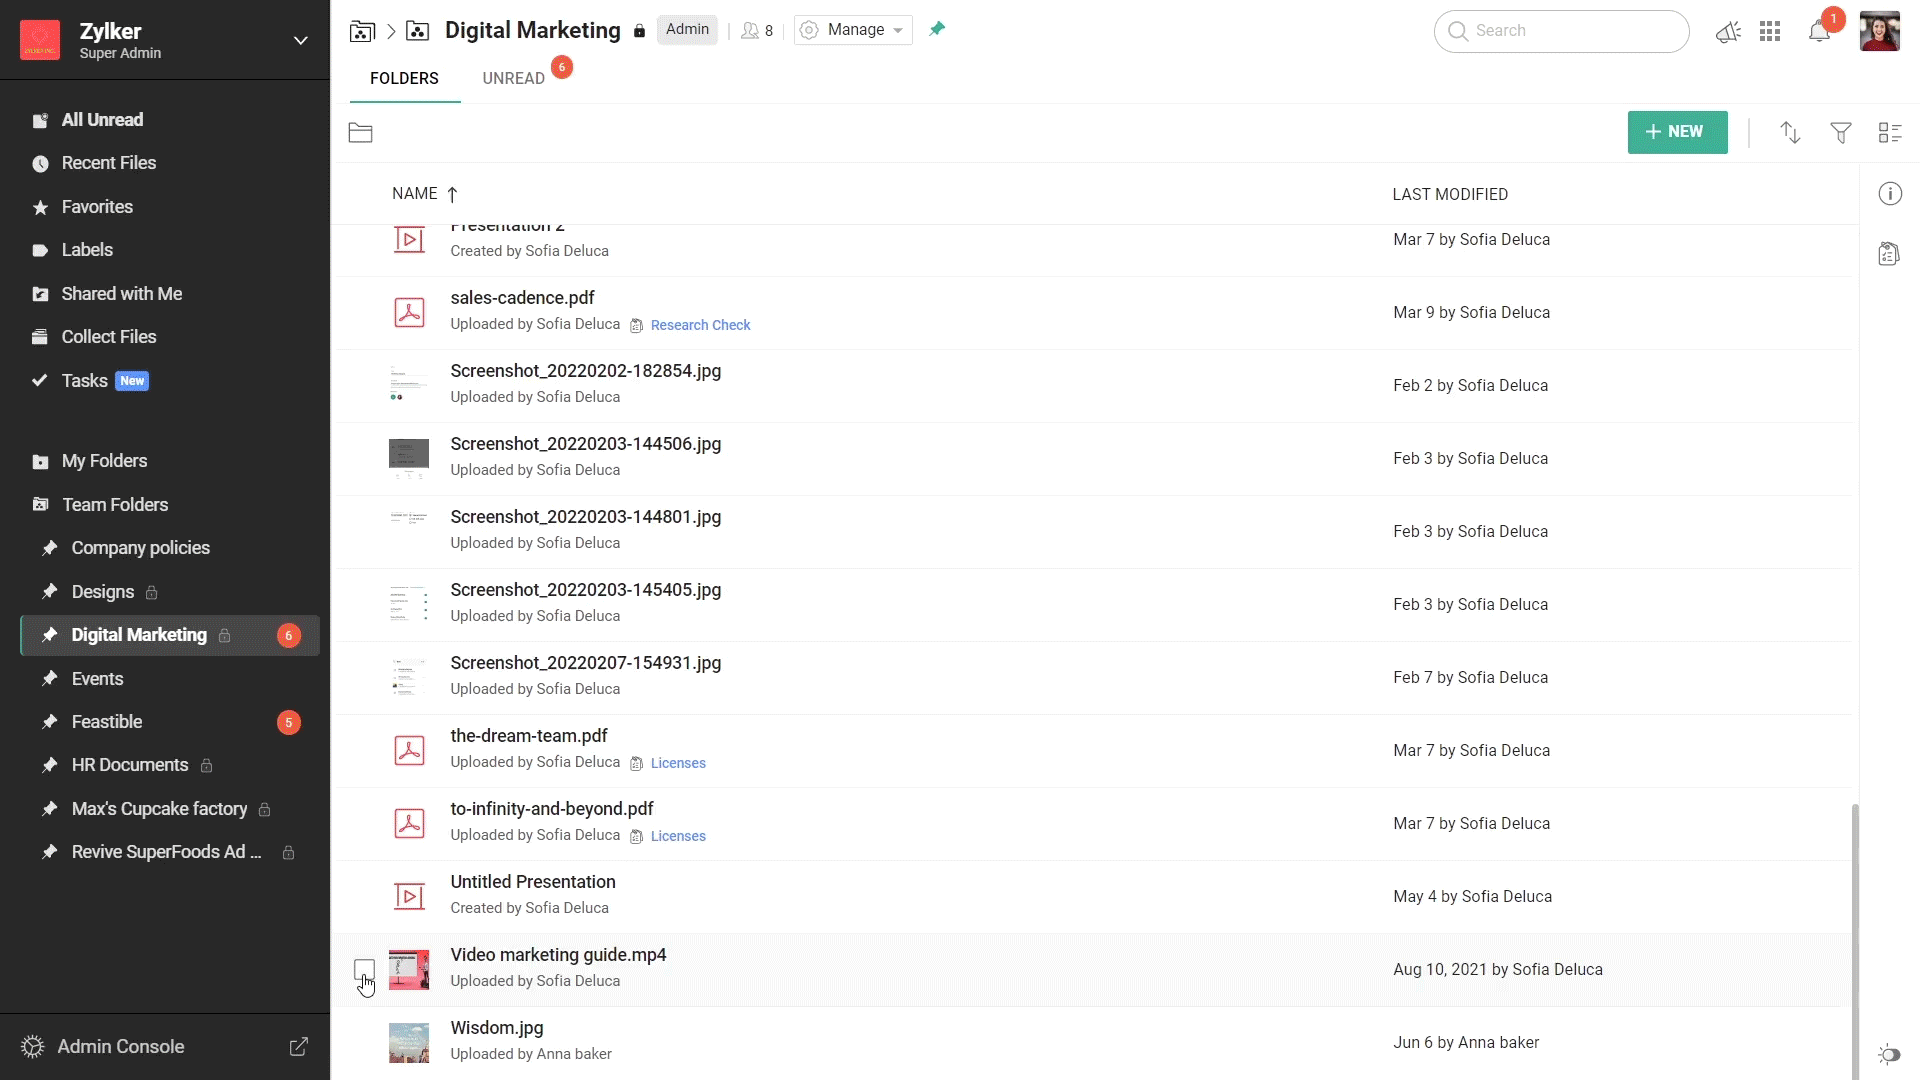Screen dimensions: 1920x1080
Task: Toggle the brightness theme icon at bottom right
Action: [1889, 1054]
